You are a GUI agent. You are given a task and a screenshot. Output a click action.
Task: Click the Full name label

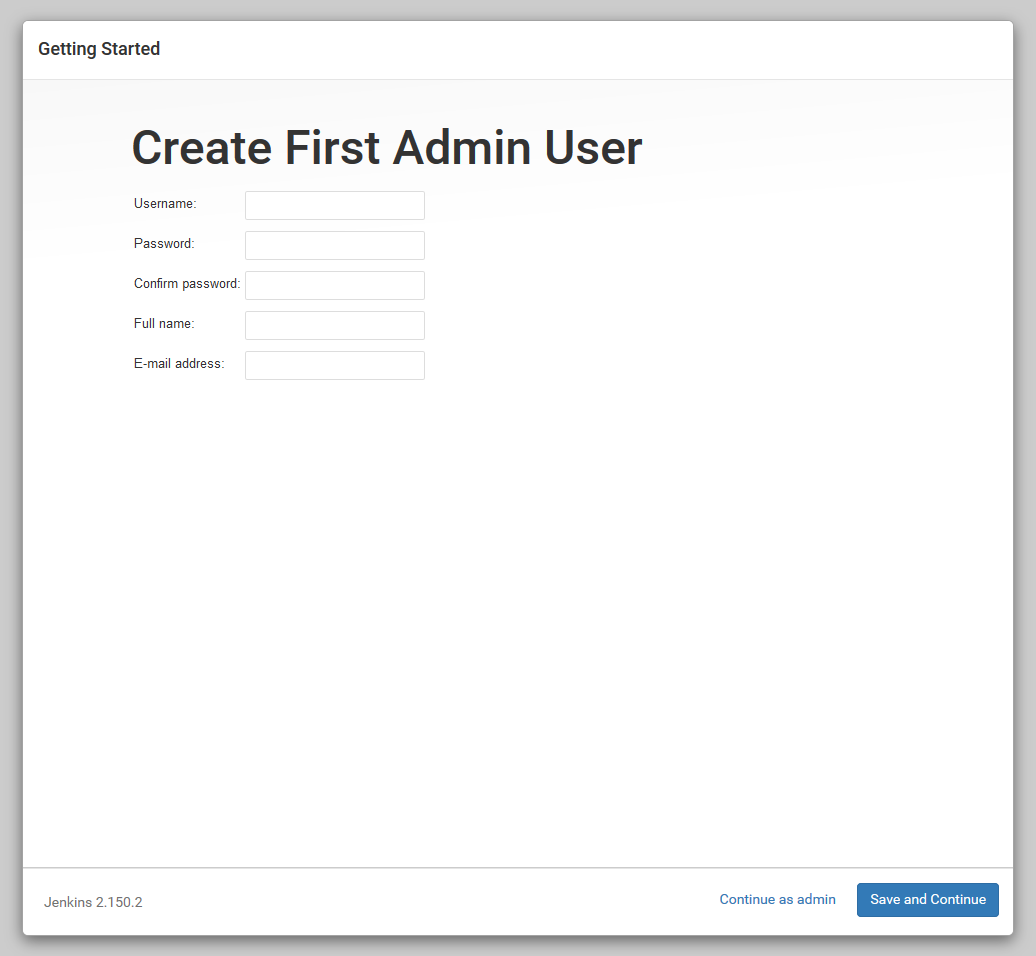164,324
